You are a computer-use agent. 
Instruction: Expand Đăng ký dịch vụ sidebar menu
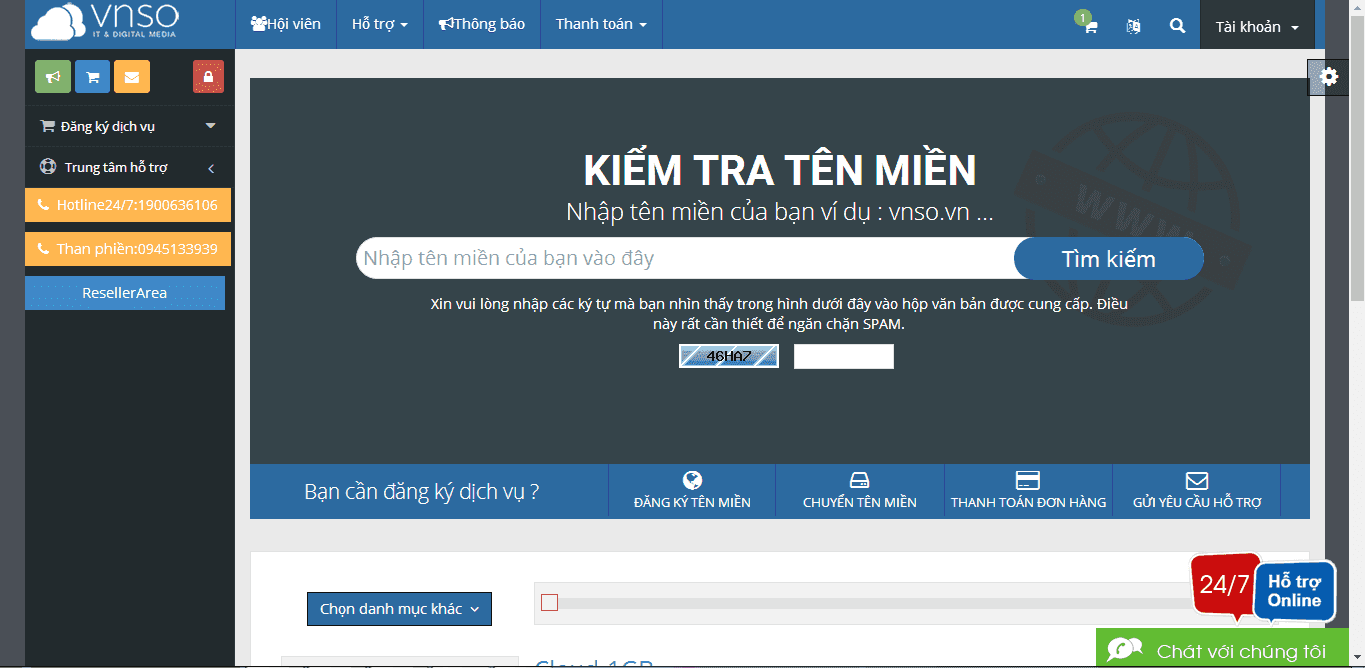pos(128,126)
